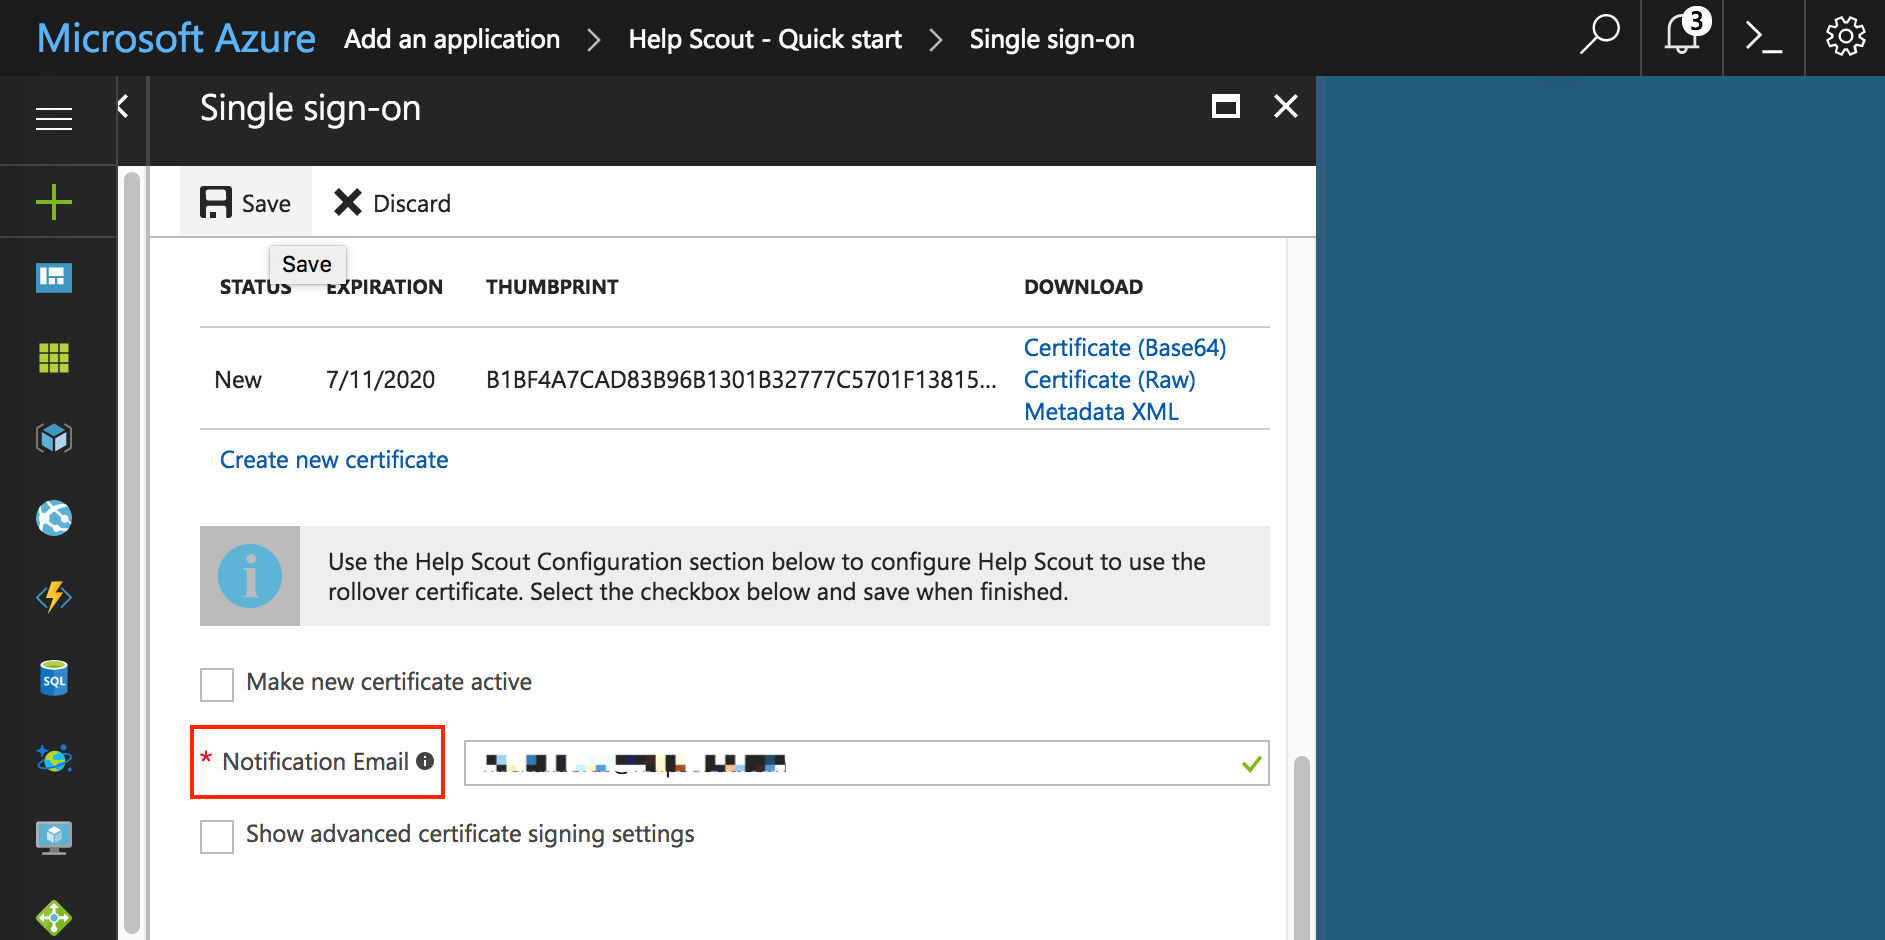Expand the hamburger sidebar menu

click(x=54, y=119)
